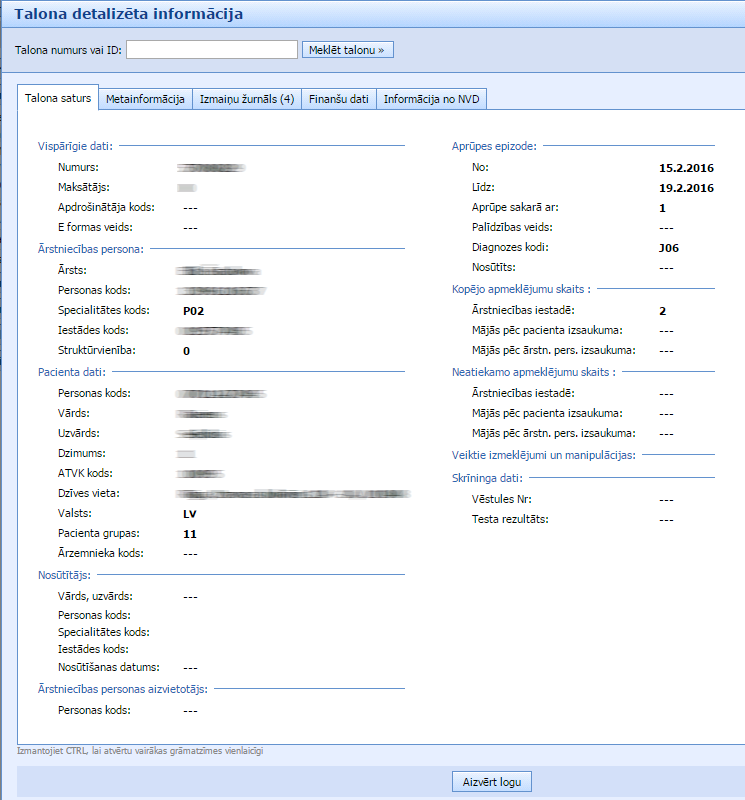Click the Valsts value LV
The height and width of the screenshot is (800, 745).
(190, 513)
